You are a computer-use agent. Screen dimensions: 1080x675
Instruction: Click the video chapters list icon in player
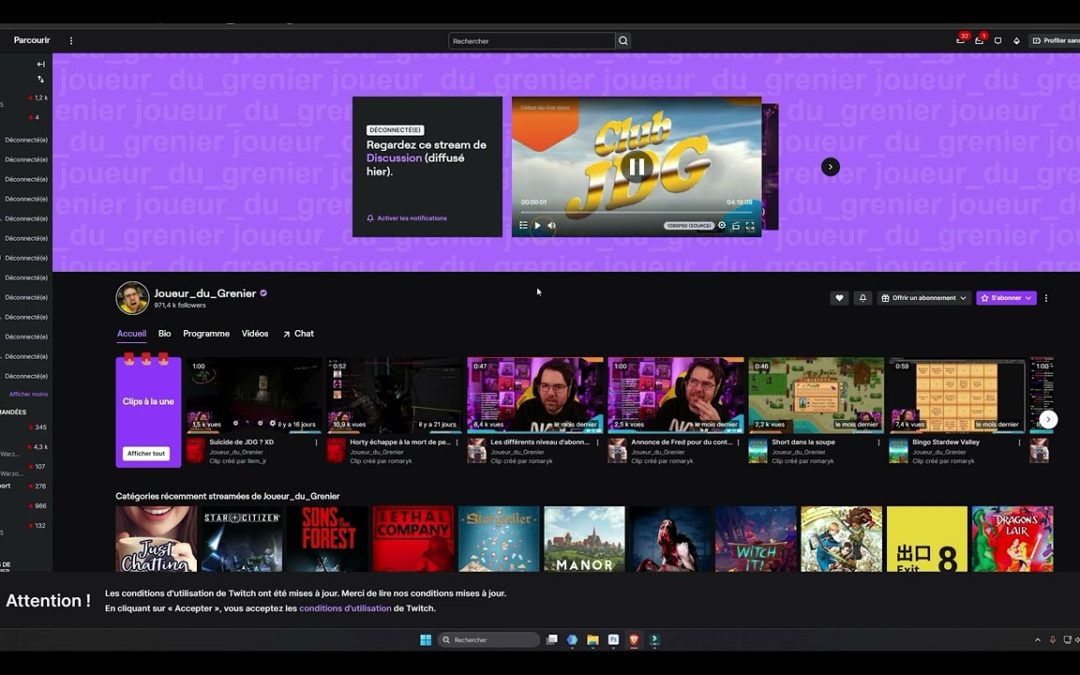pos(523,225)
